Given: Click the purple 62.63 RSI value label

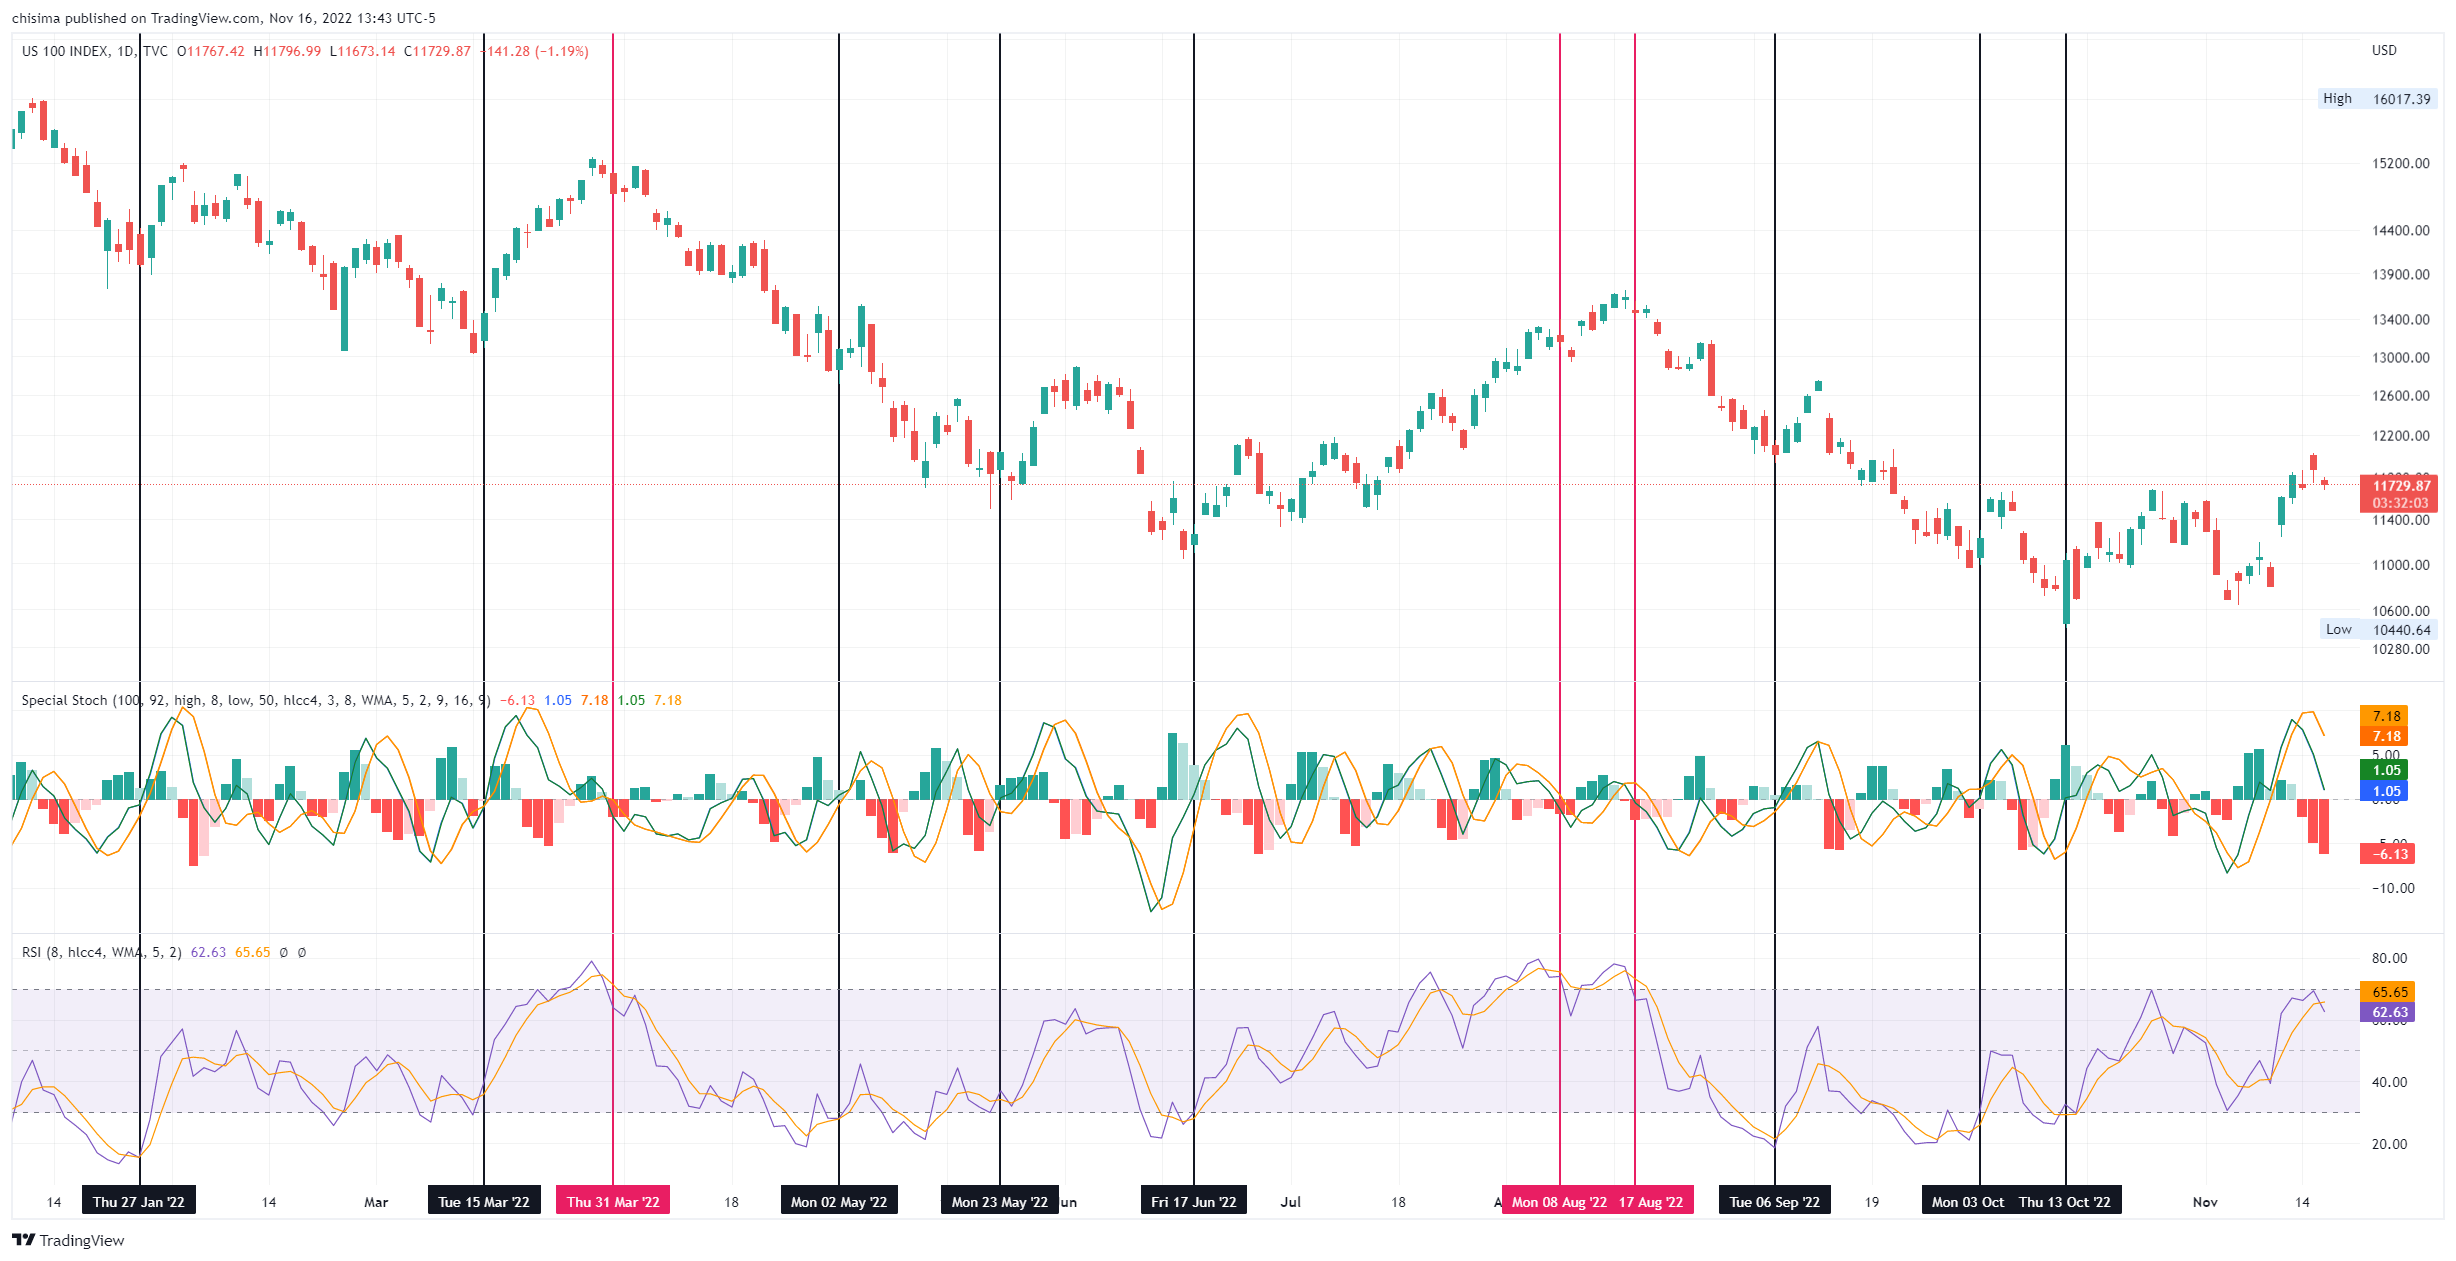Looking at the screenshot, I should [2389, 1012].
